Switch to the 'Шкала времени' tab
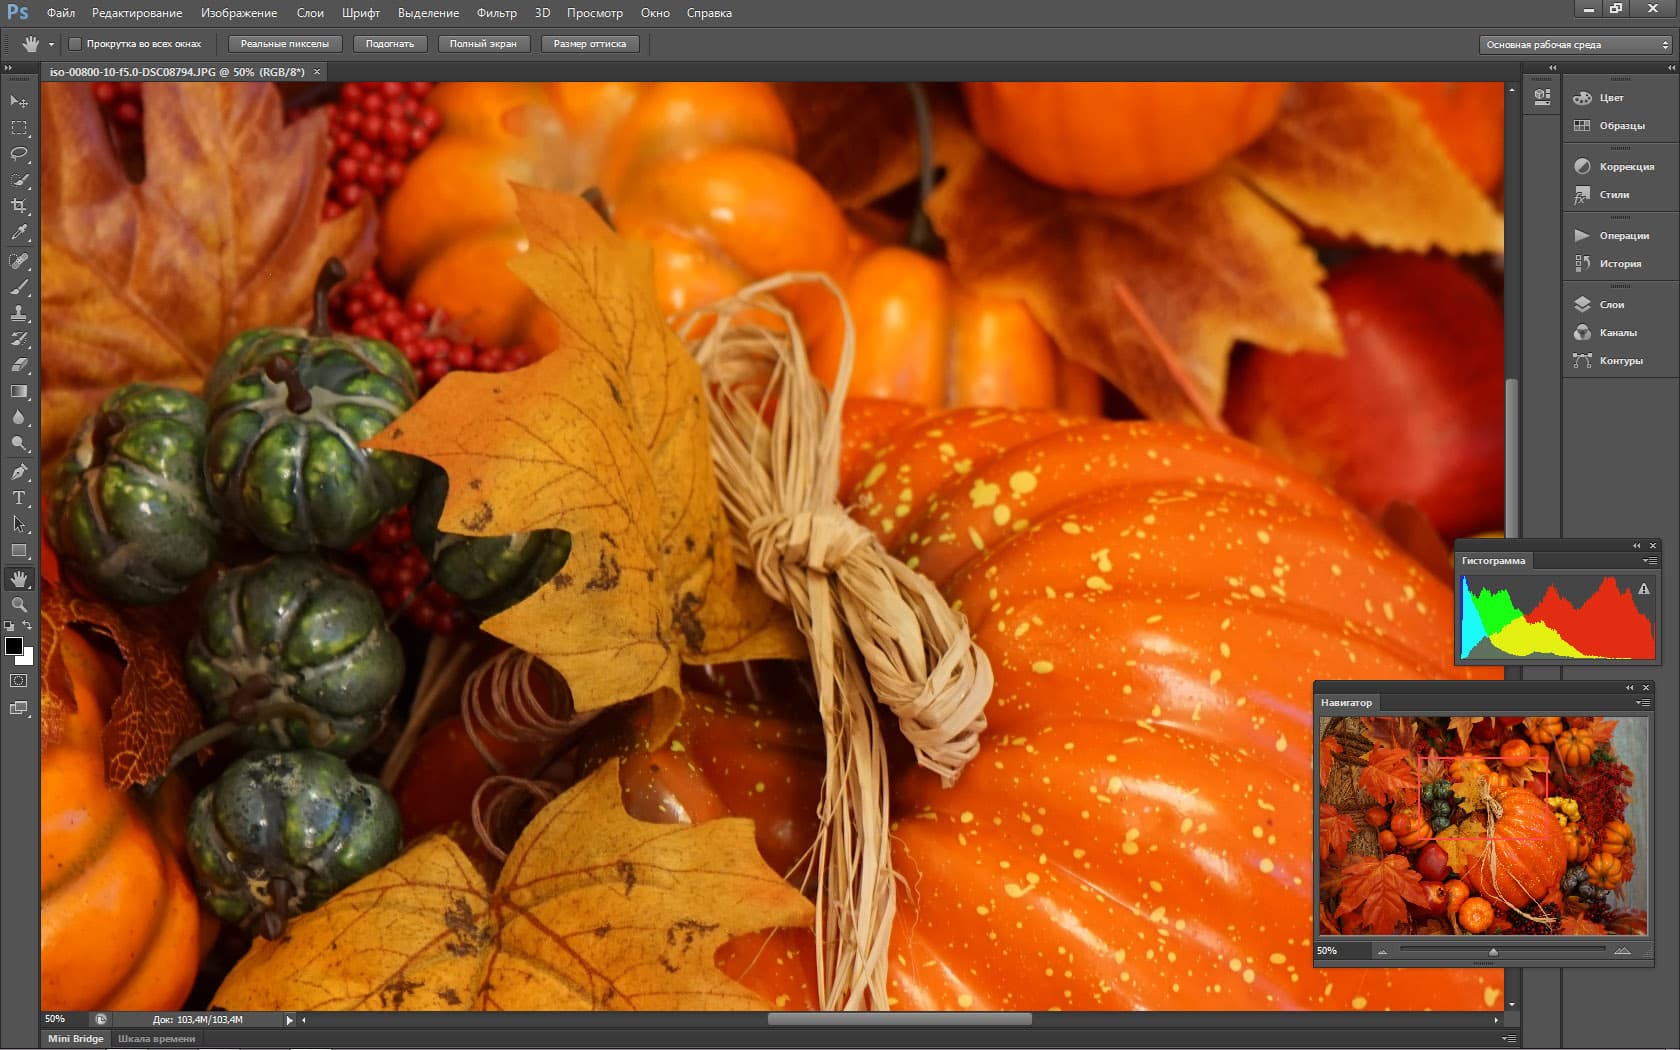The width and height of the screenshot is (1680, 1050). [157, 1039]
